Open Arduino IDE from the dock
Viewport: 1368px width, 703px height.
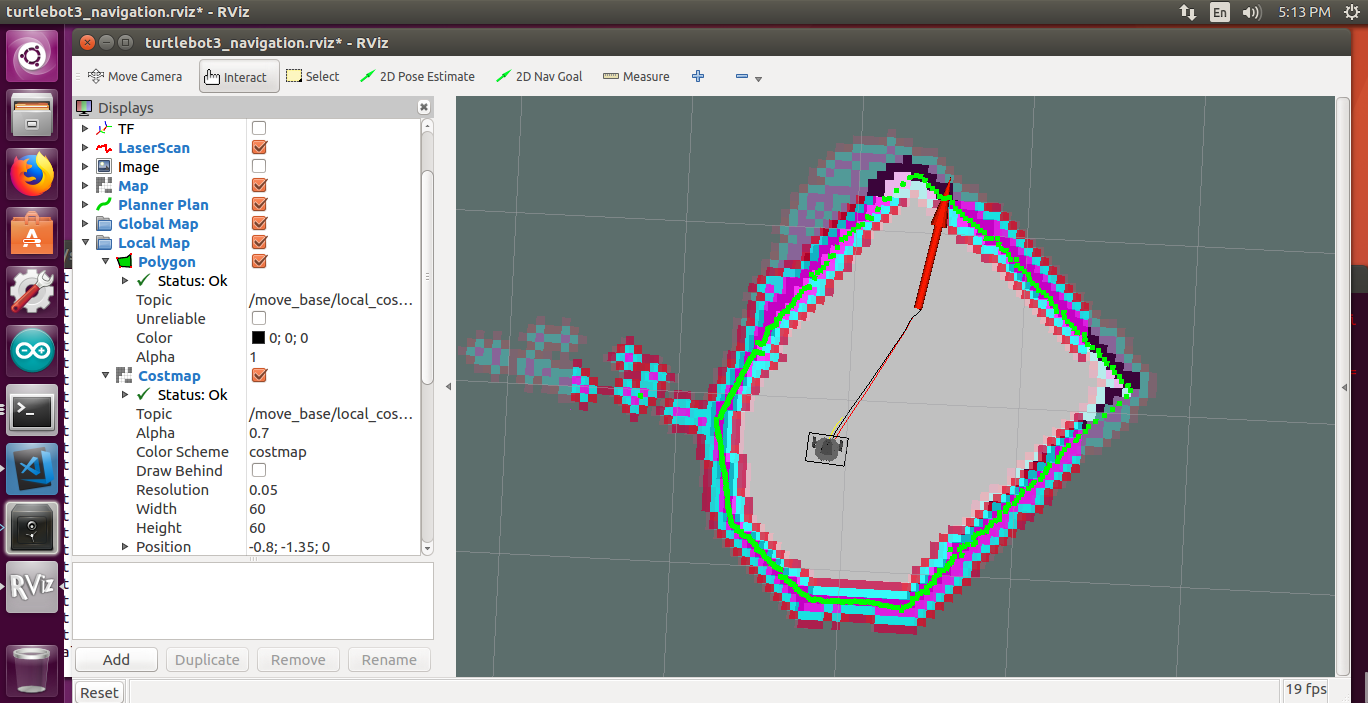[x=32, y=351]
